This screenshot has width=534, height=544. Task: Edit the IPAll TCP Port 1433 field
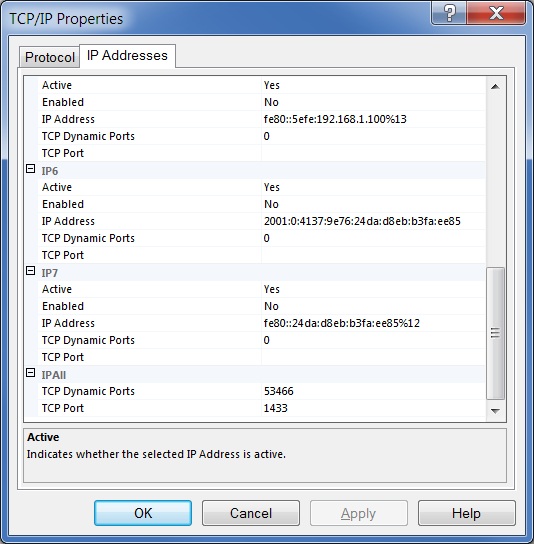tap(373, 408)
